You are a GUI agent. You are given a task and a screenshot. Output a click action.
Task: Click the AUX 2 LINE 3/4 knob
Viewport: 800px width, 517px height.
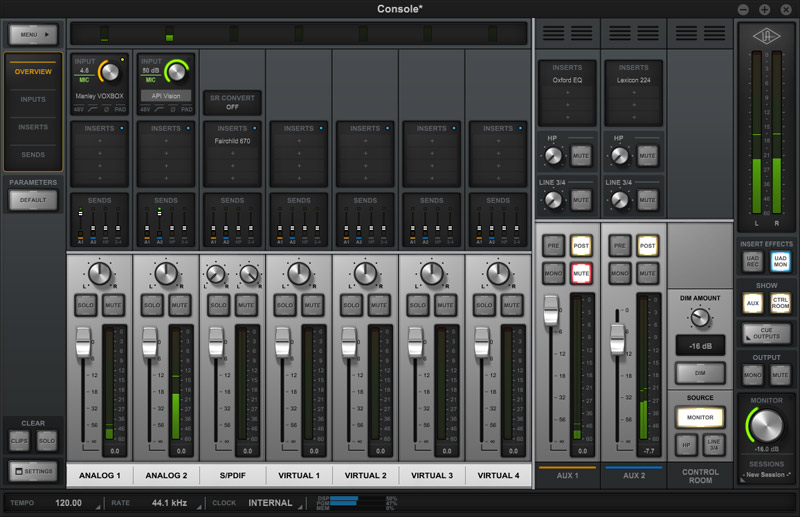(619, 200)
